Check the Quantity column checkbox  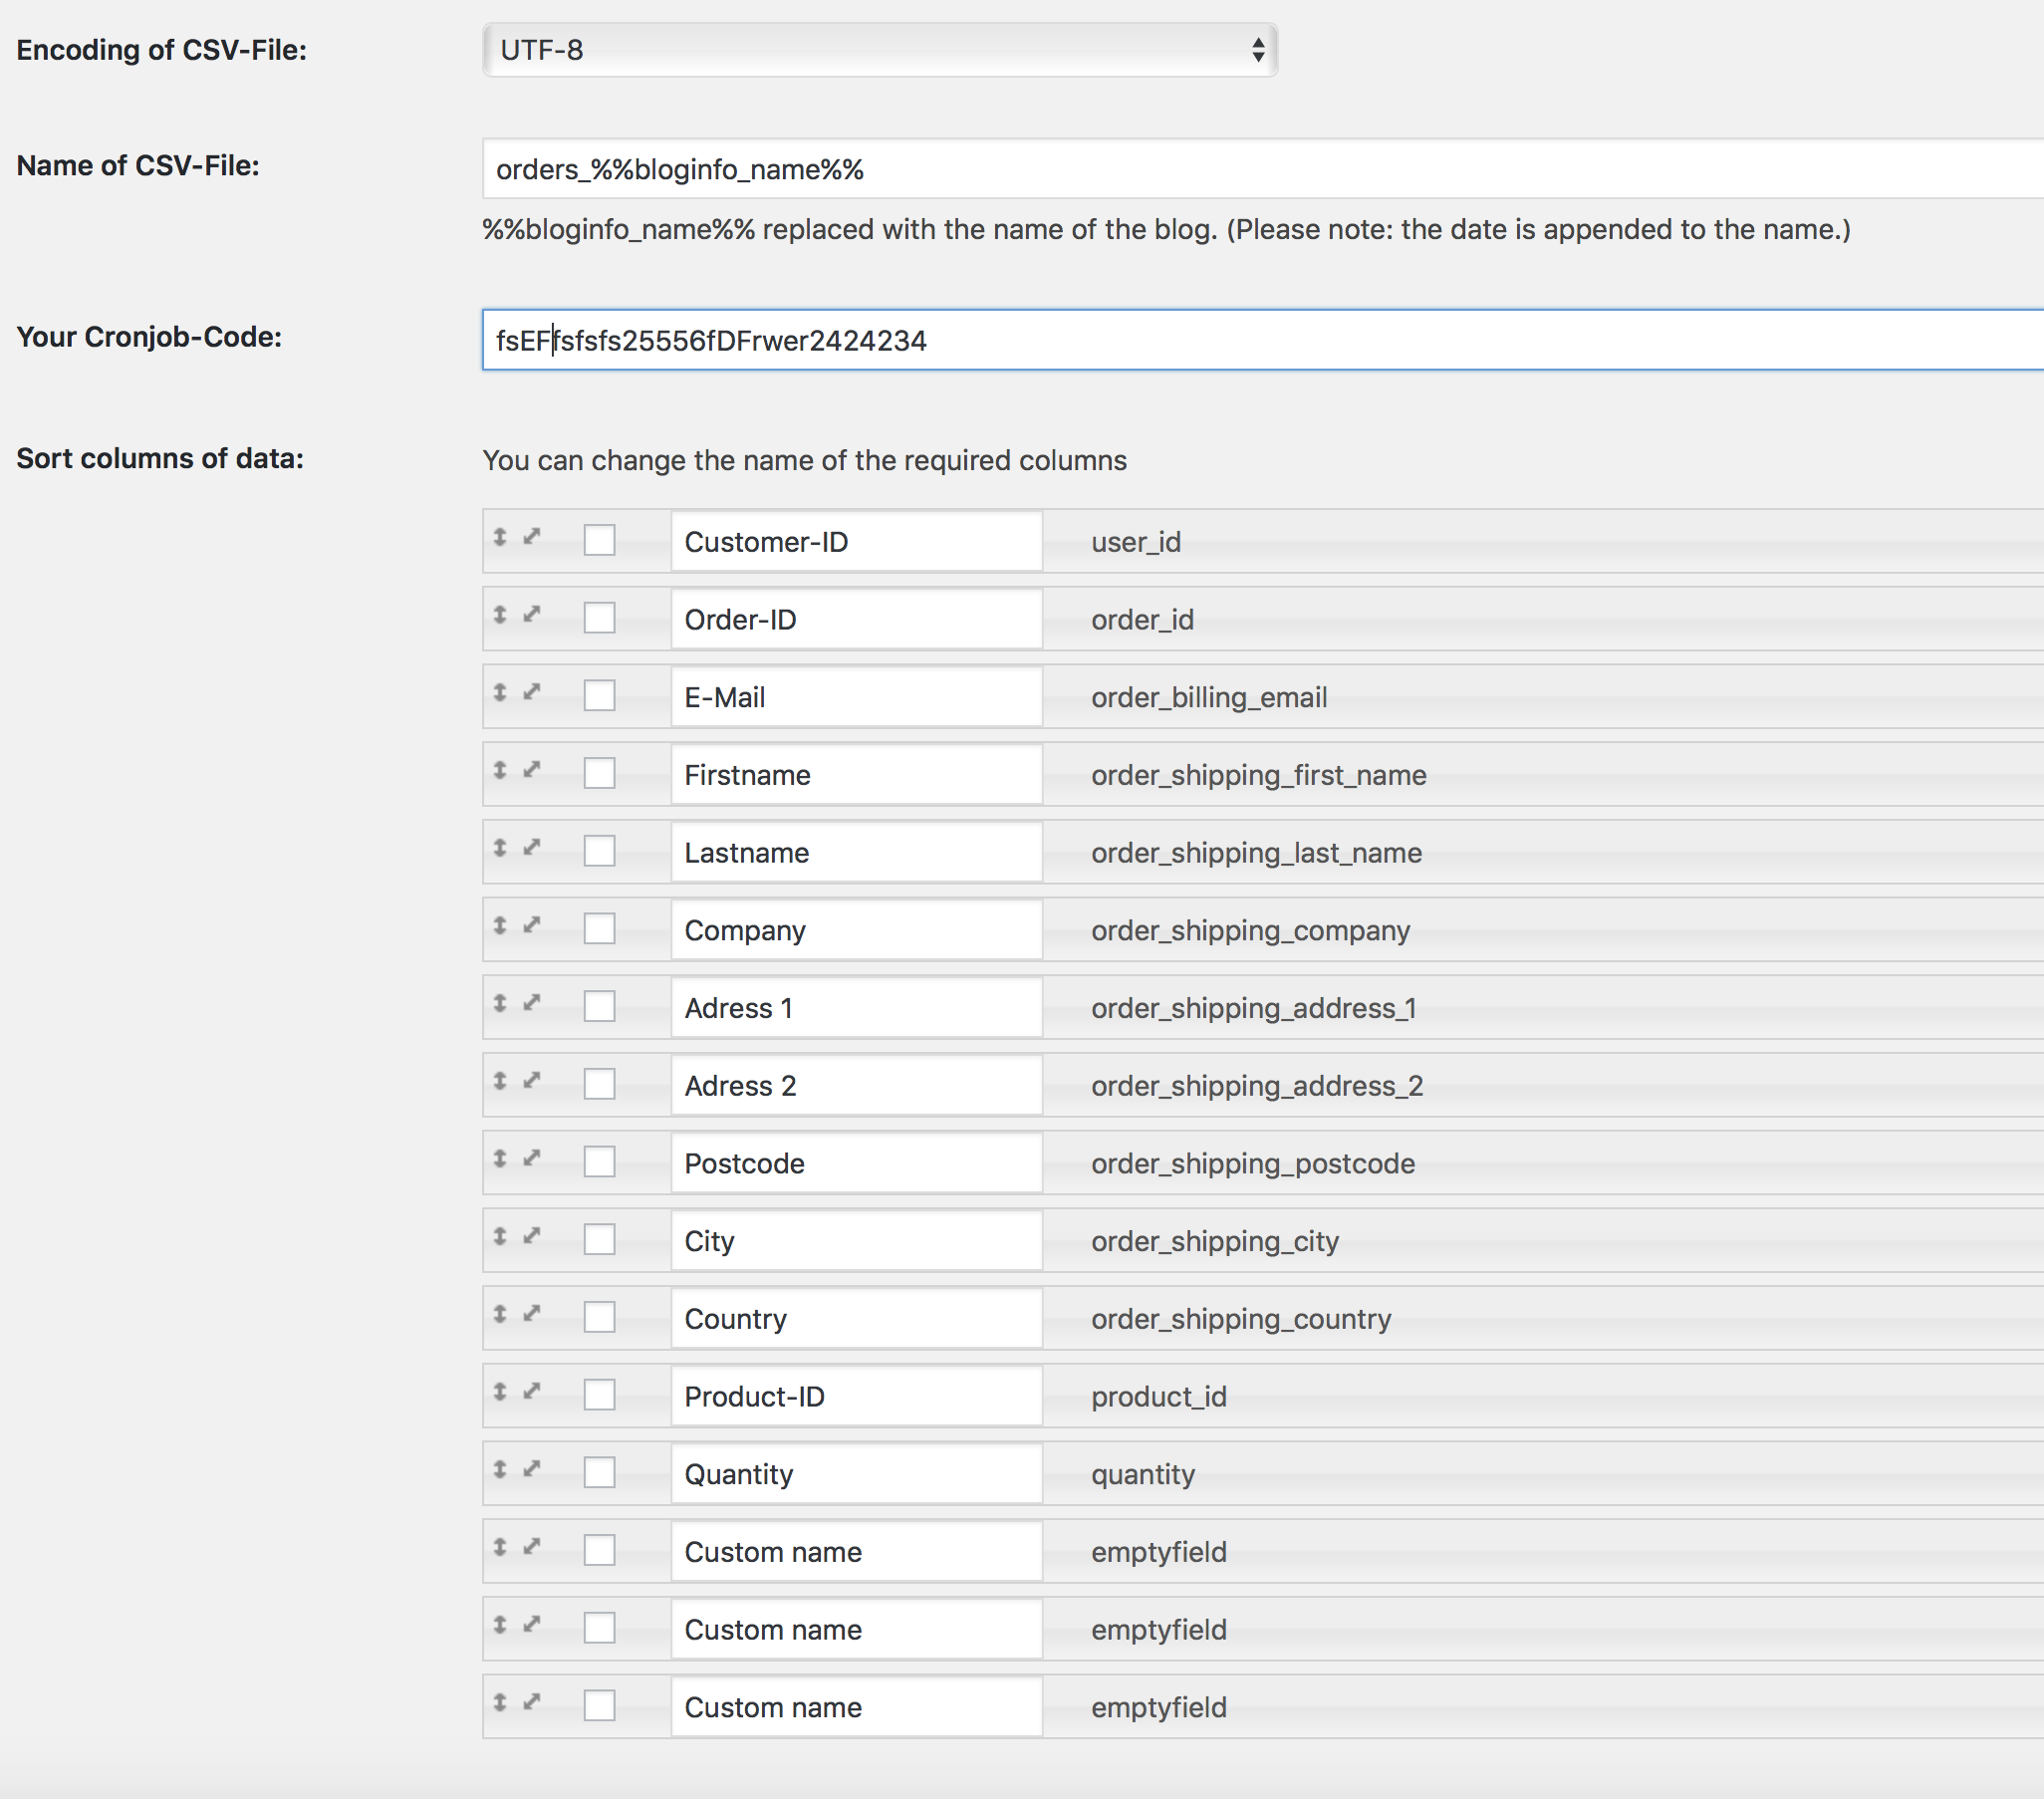pyautogui.click(x=599, y=1472)
